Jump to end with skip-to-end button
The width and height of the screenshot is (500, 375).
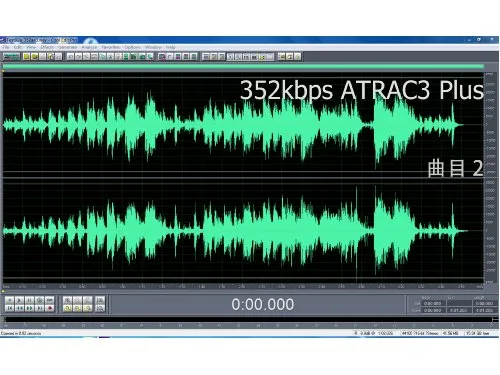pyautogui.click(x=40, y=308)
